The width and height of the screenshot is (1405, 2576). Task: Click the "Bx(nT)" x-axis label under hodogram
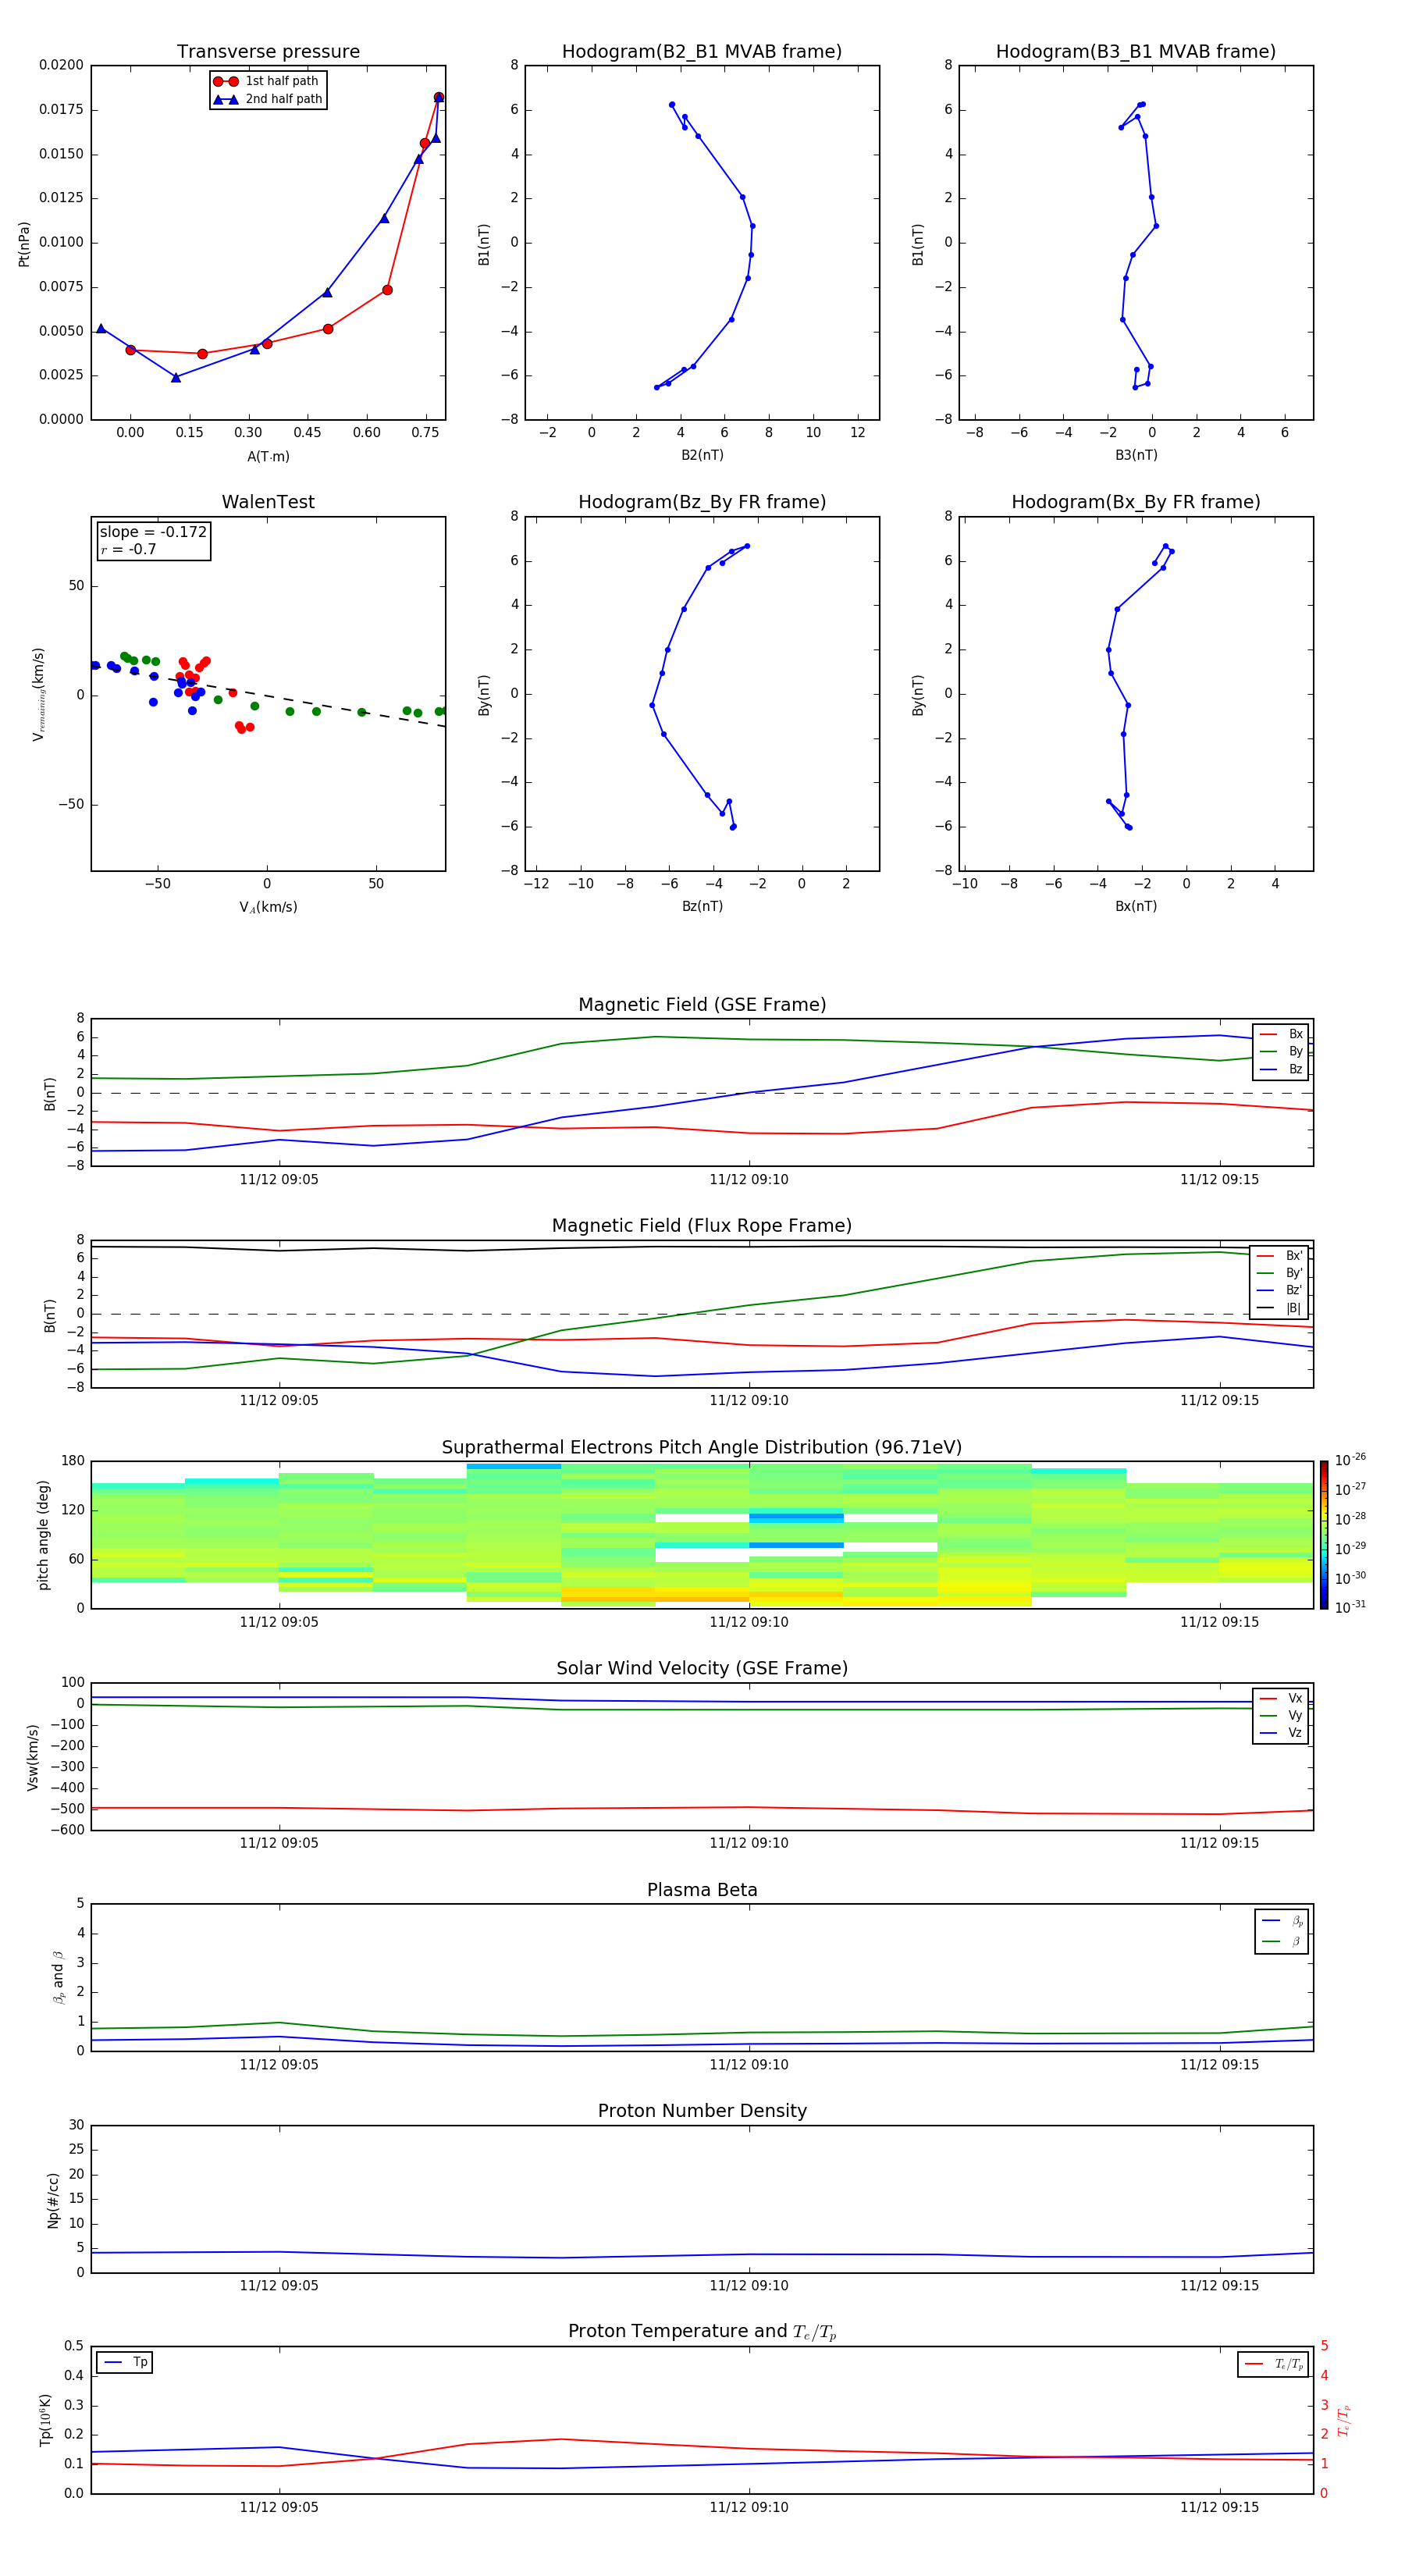[x=1136, y=906]
